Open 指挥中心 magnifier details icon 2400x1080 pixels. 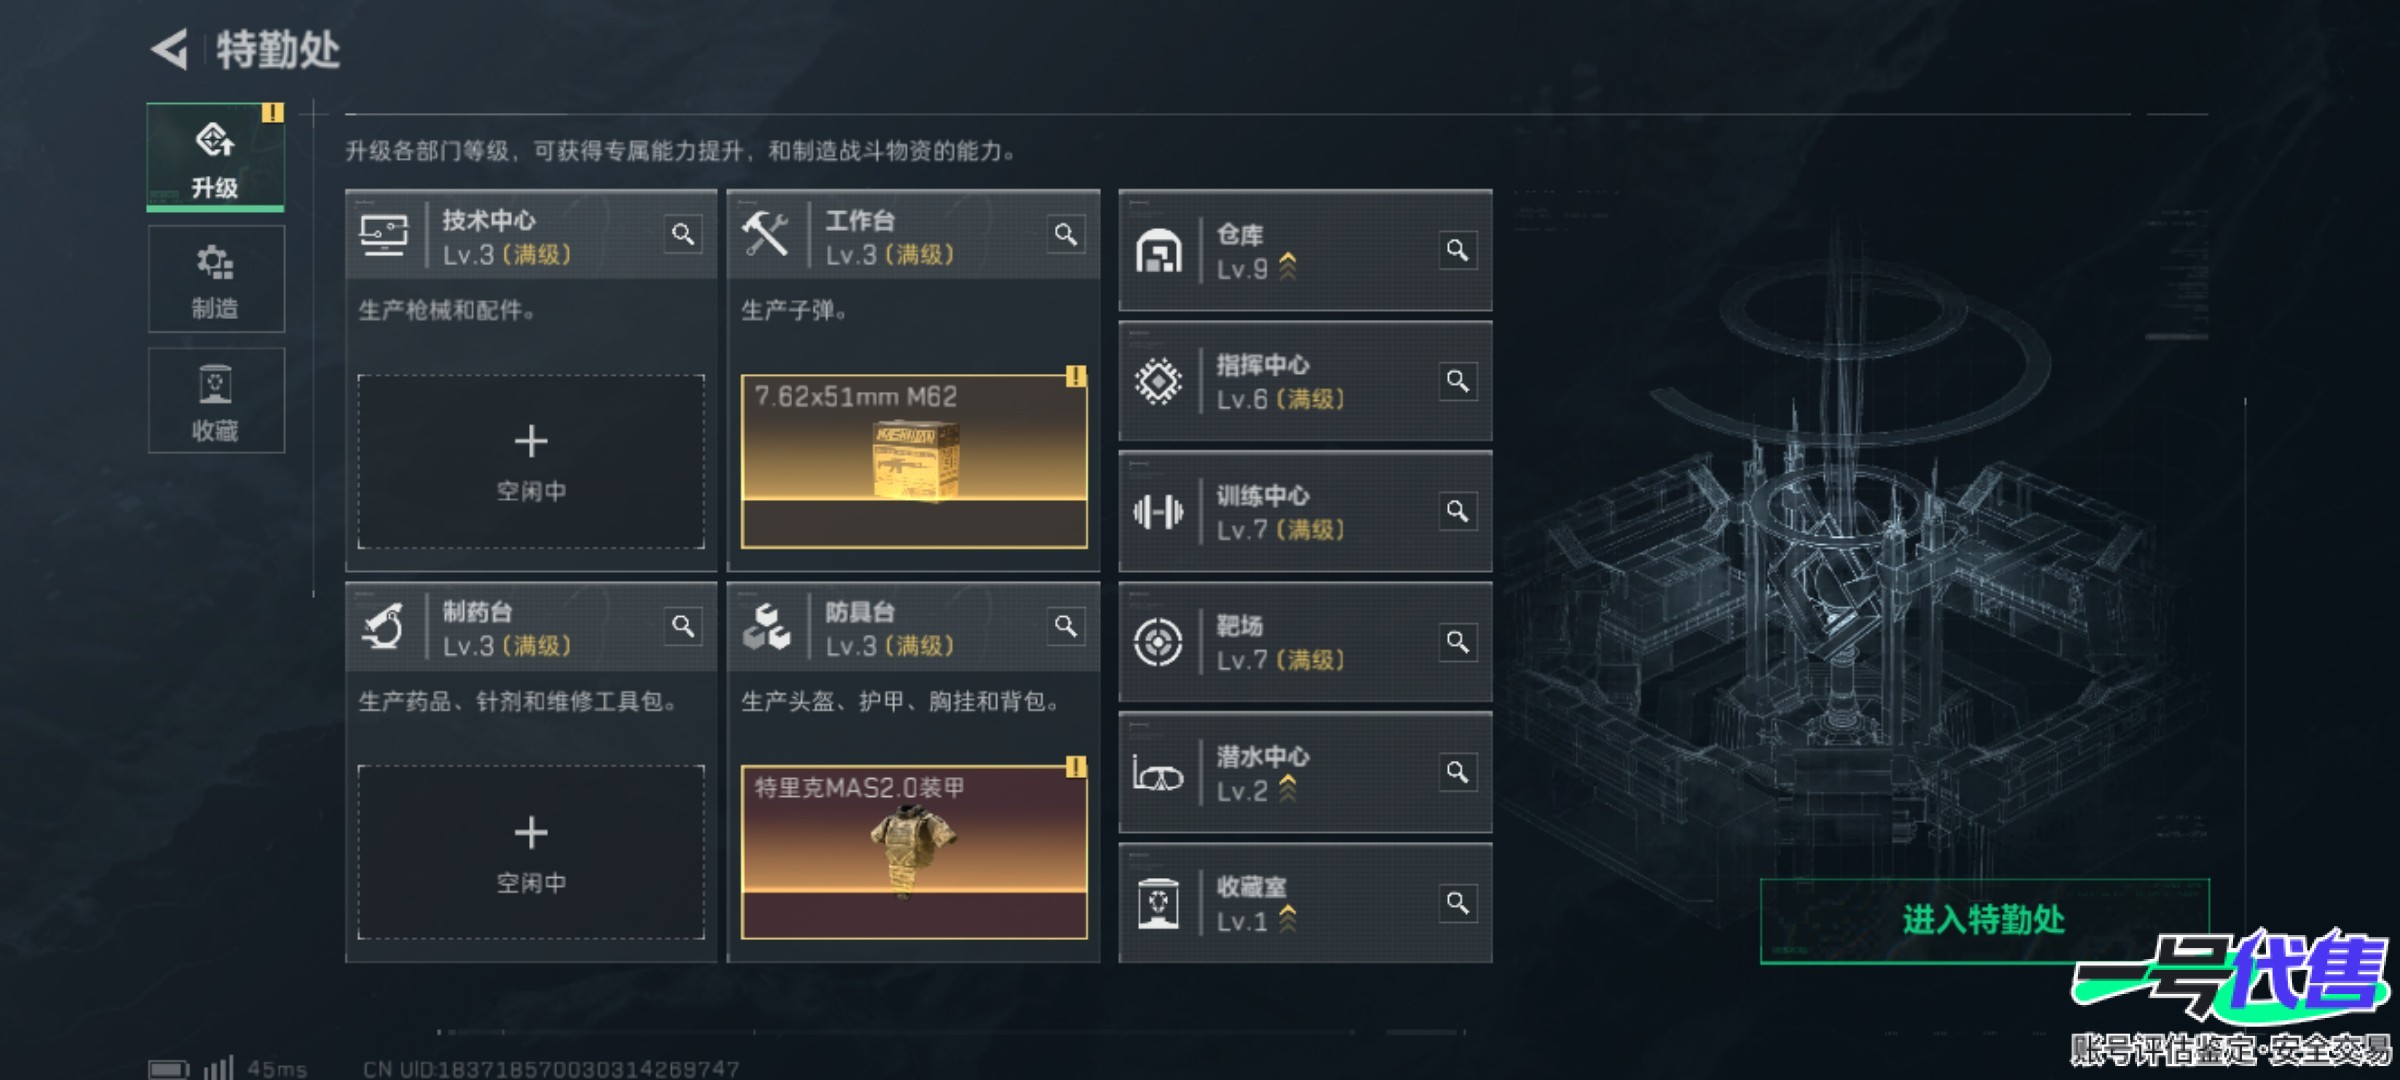(x=1458, y=381)
